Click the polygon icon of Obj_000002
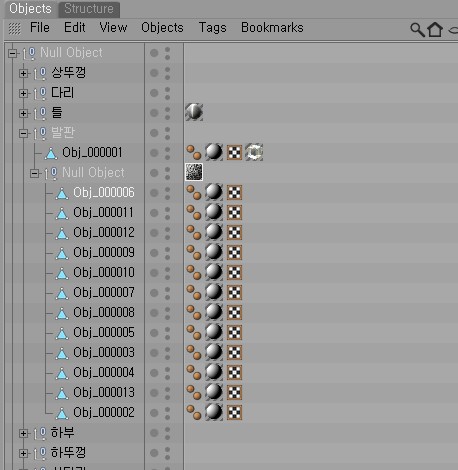This screenshot has width=458, height=470. (62, 413)
